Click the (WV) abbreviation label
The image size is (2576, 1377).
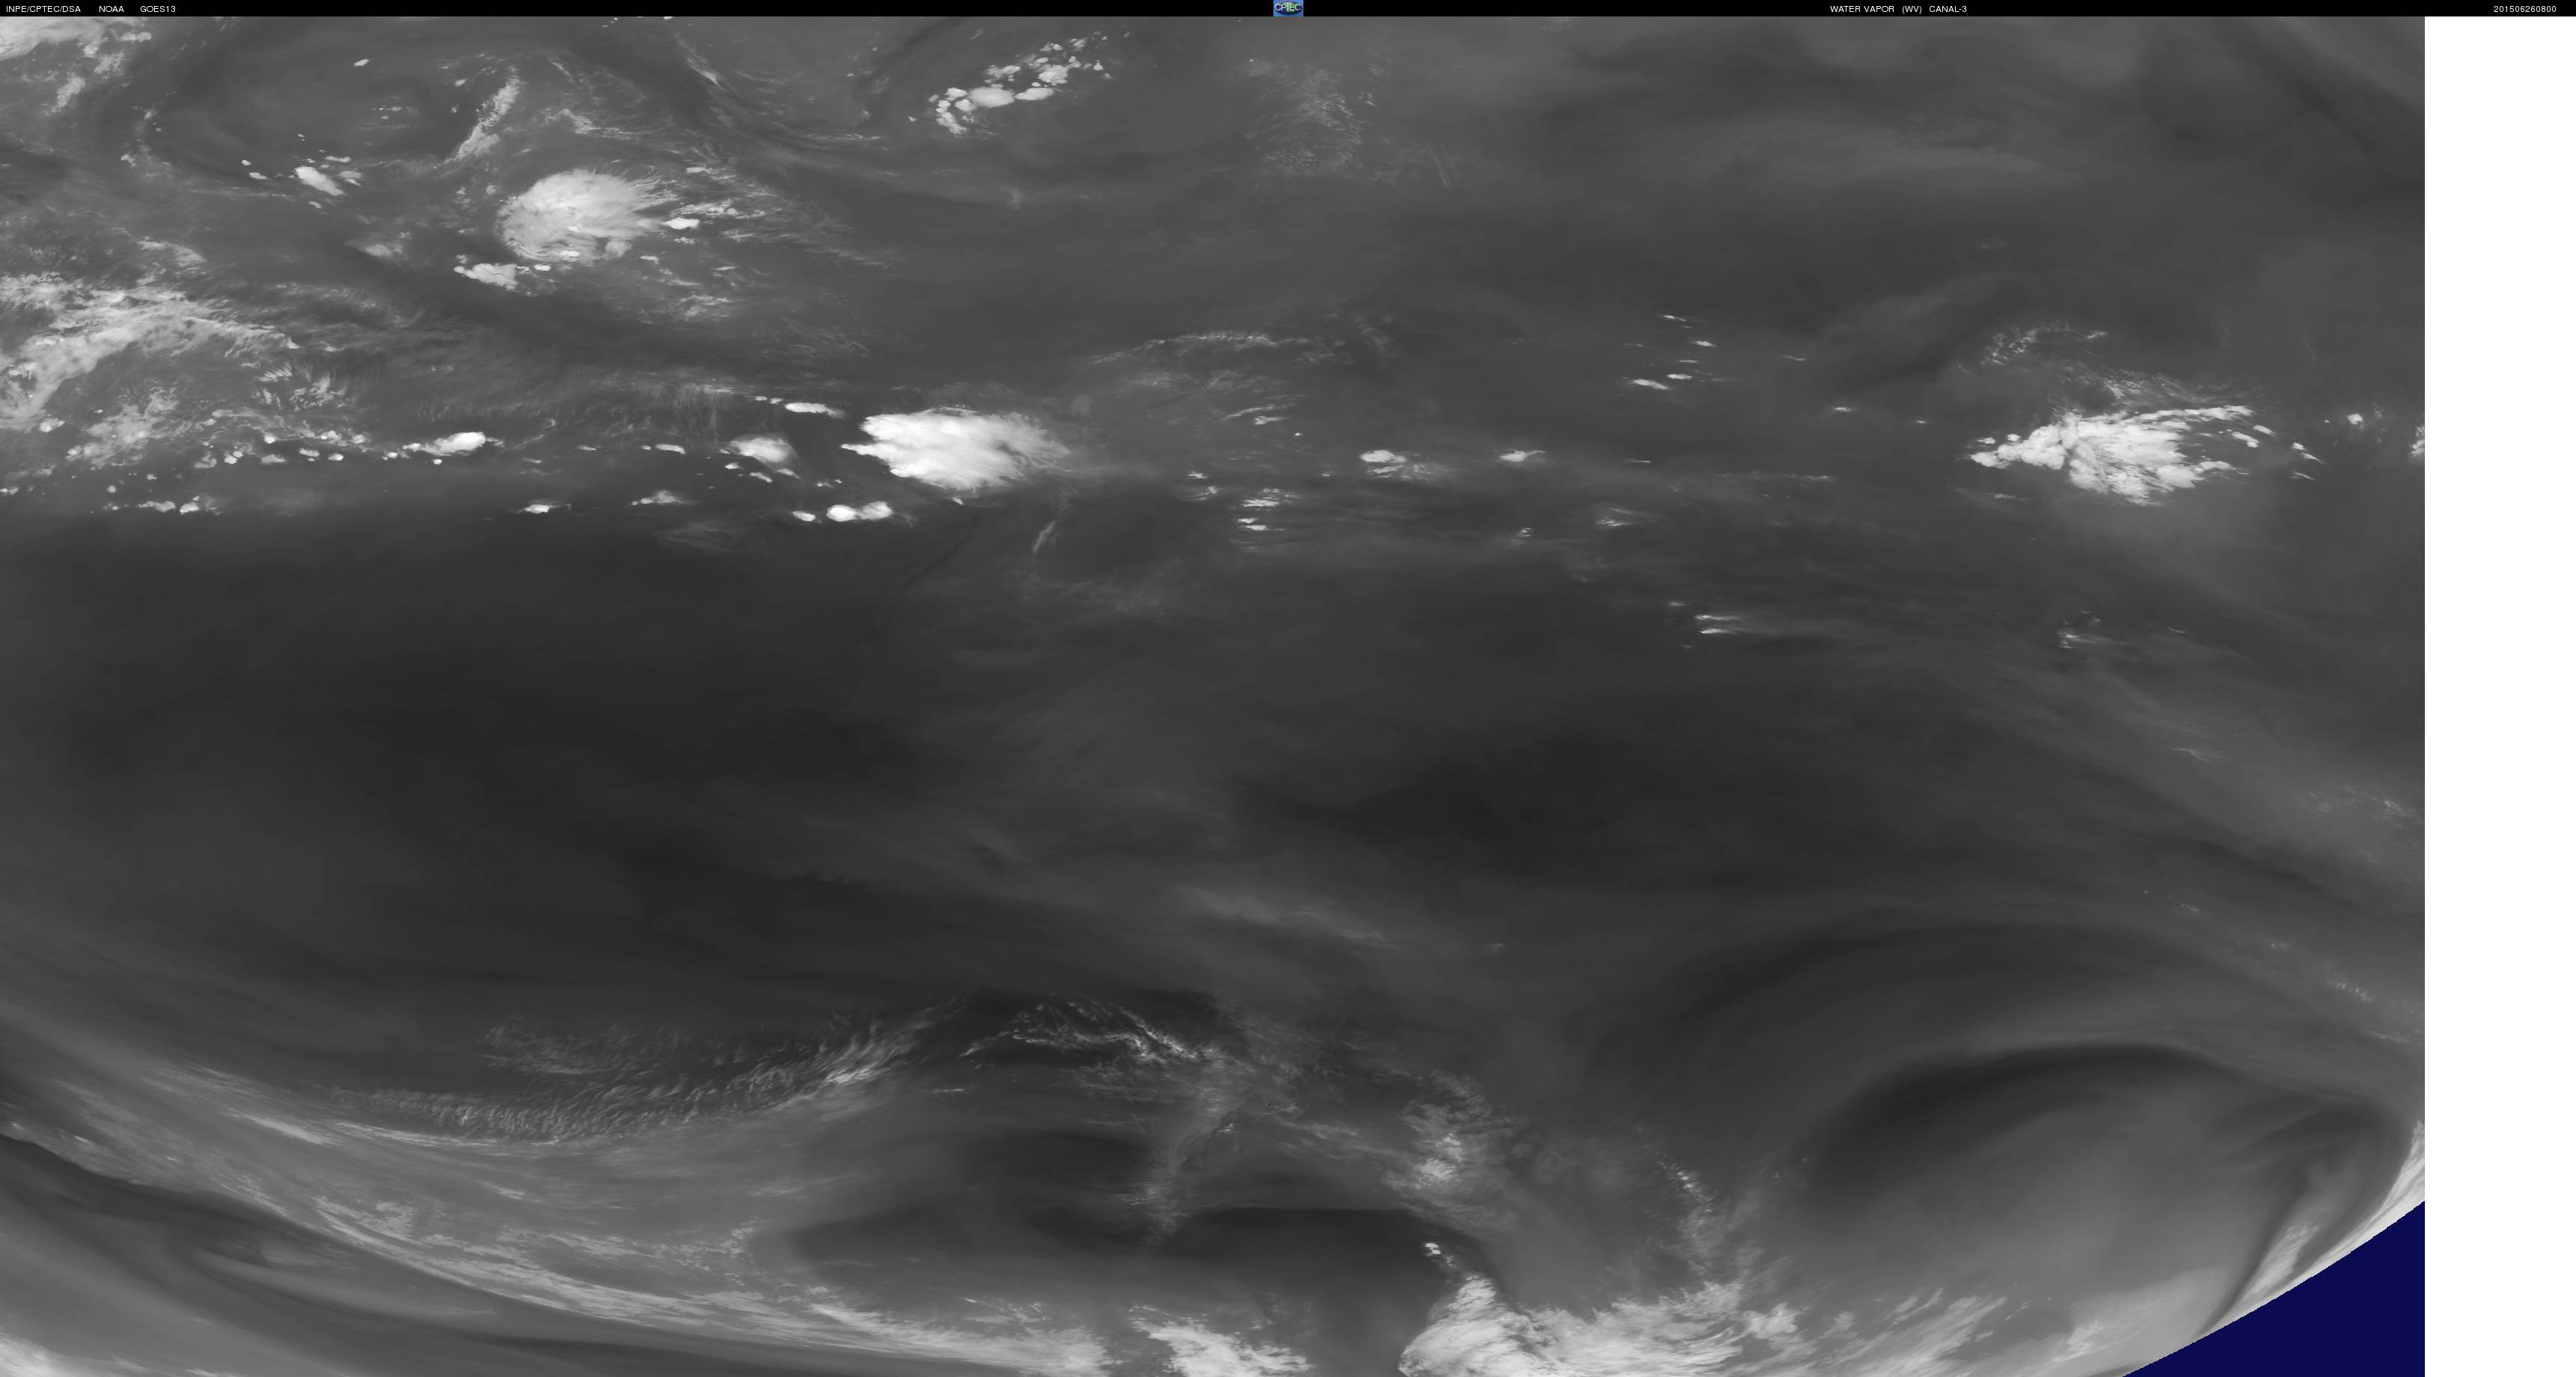click(x=1911, y=9)
